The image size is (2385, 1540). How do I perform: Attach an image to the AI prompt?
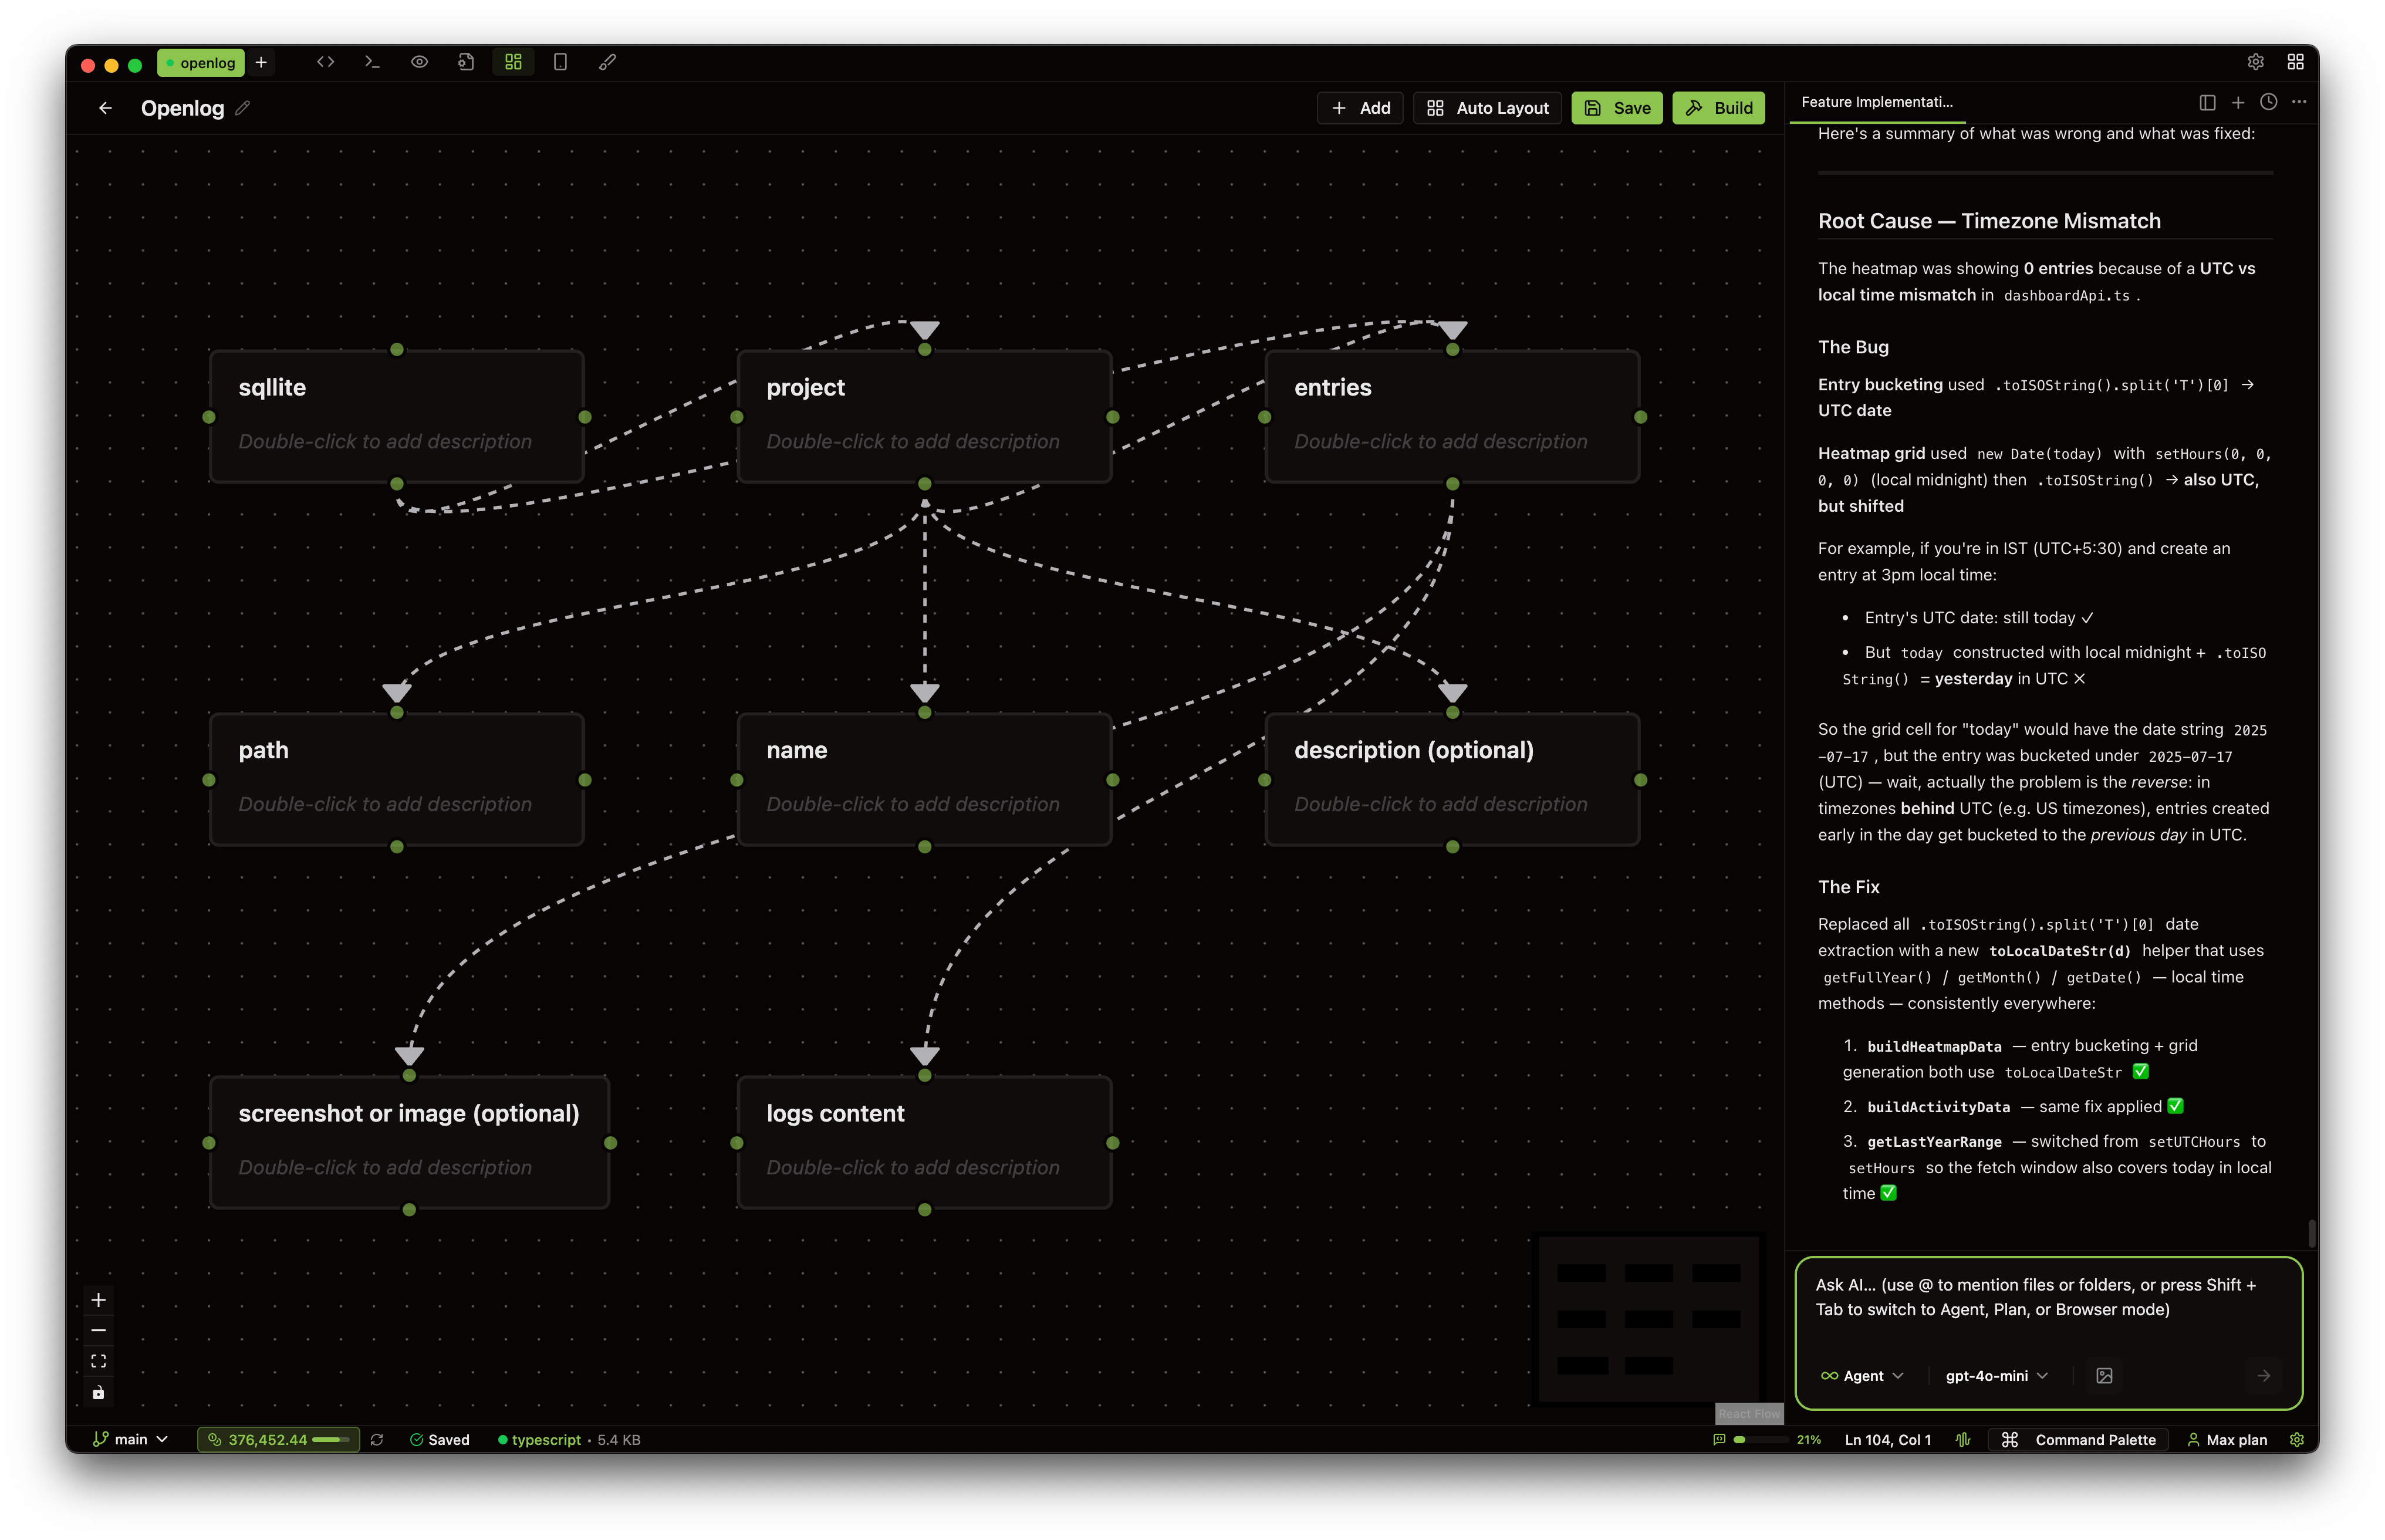click(2104, 1376)
